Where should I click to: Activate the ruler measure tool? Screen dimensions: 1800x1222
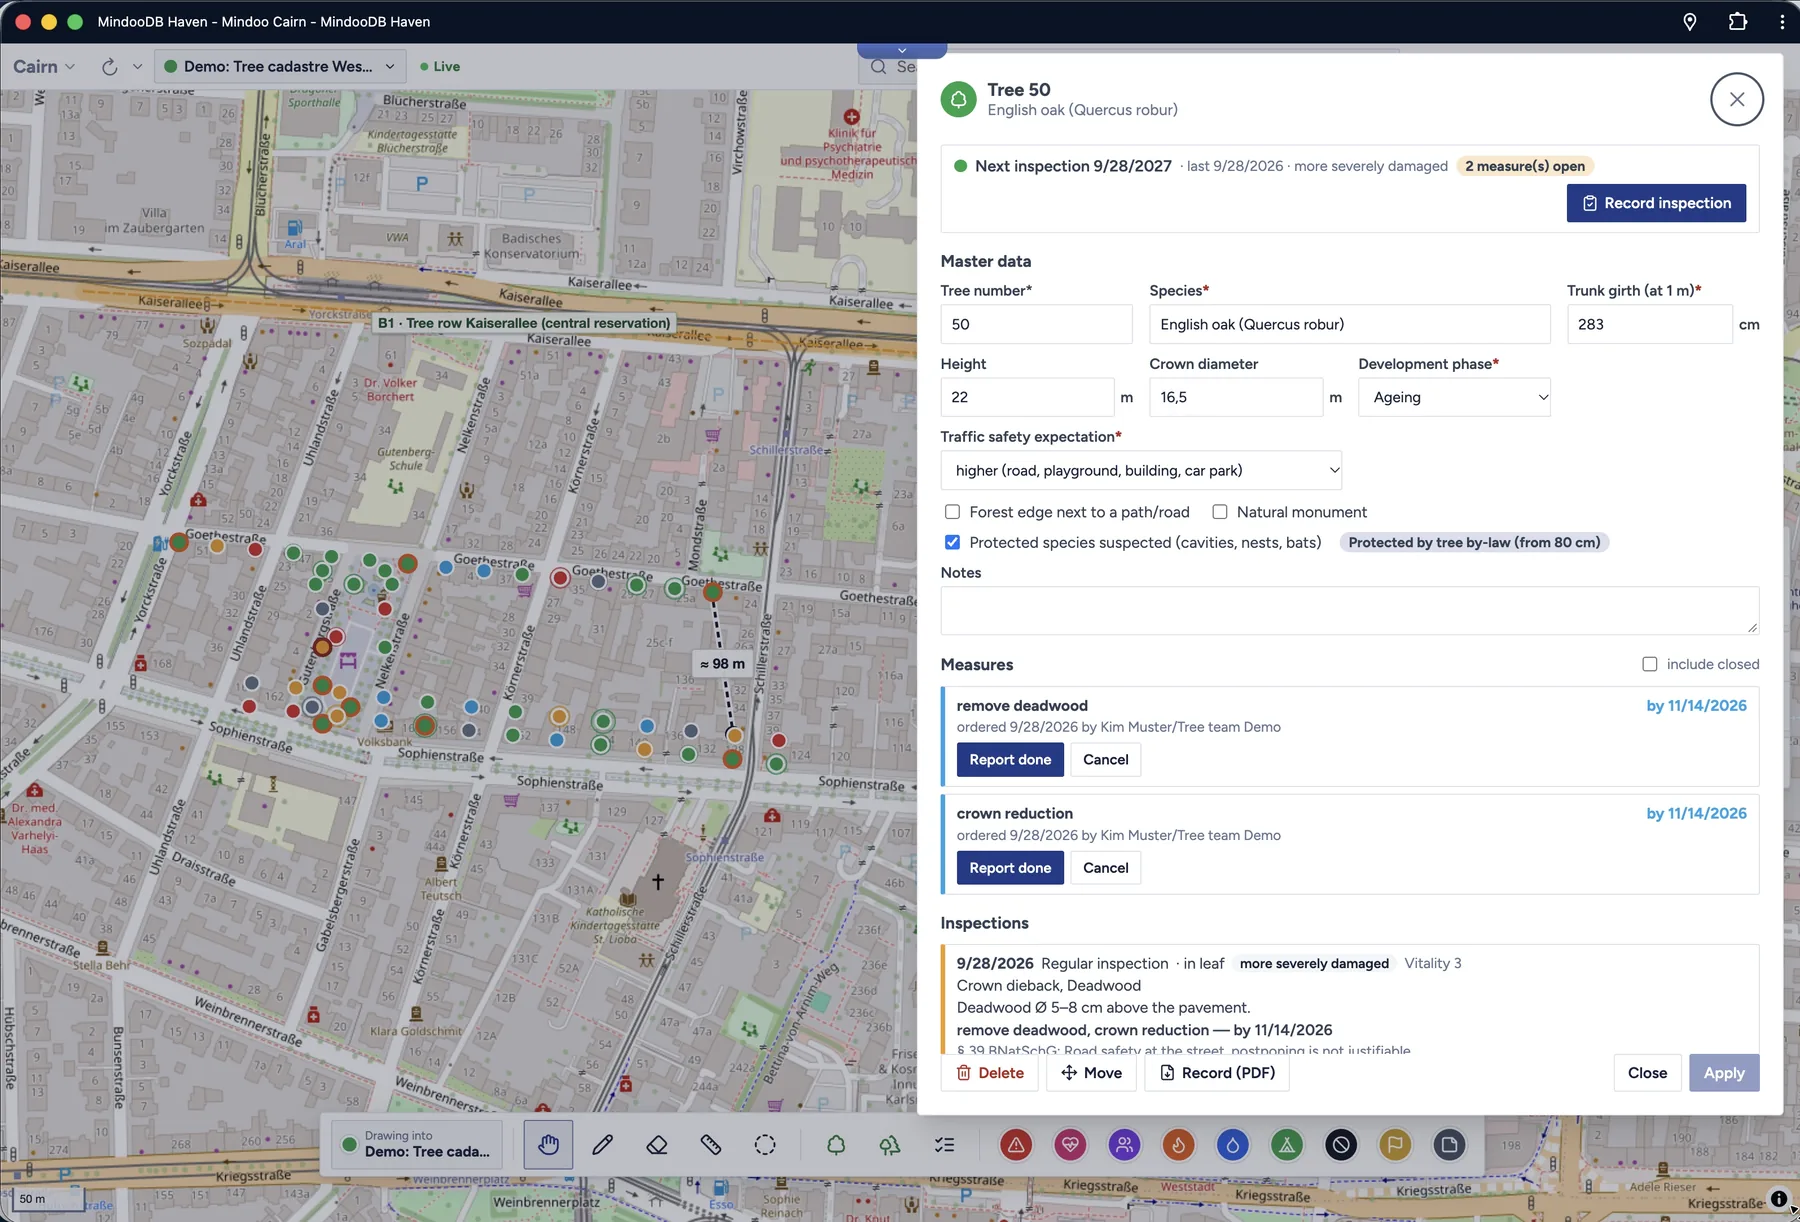[711, 1145]
